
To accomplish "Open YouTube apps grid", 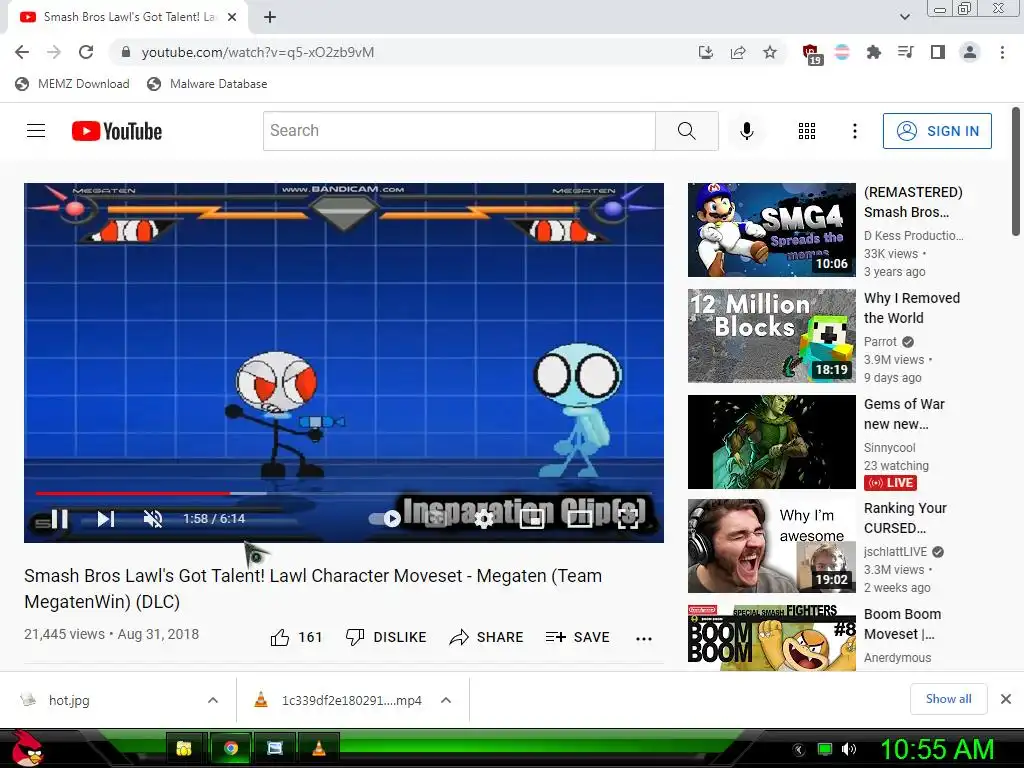I will [807, 131].
